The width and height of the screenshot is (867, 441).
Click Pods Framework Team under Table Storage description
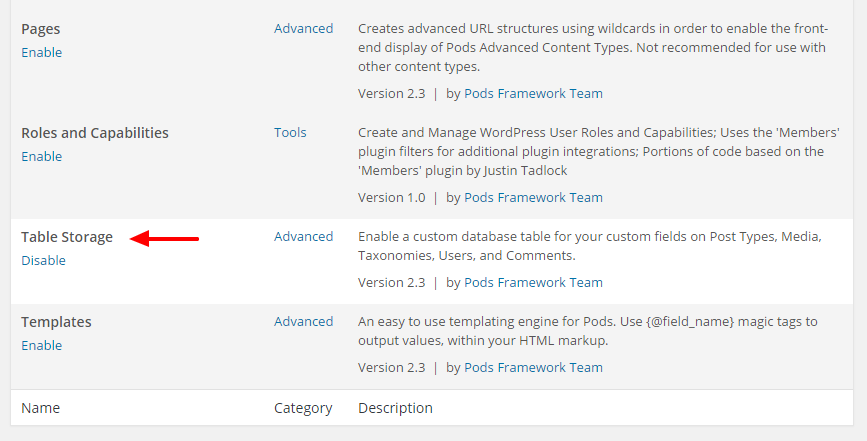tap(533, 282)
